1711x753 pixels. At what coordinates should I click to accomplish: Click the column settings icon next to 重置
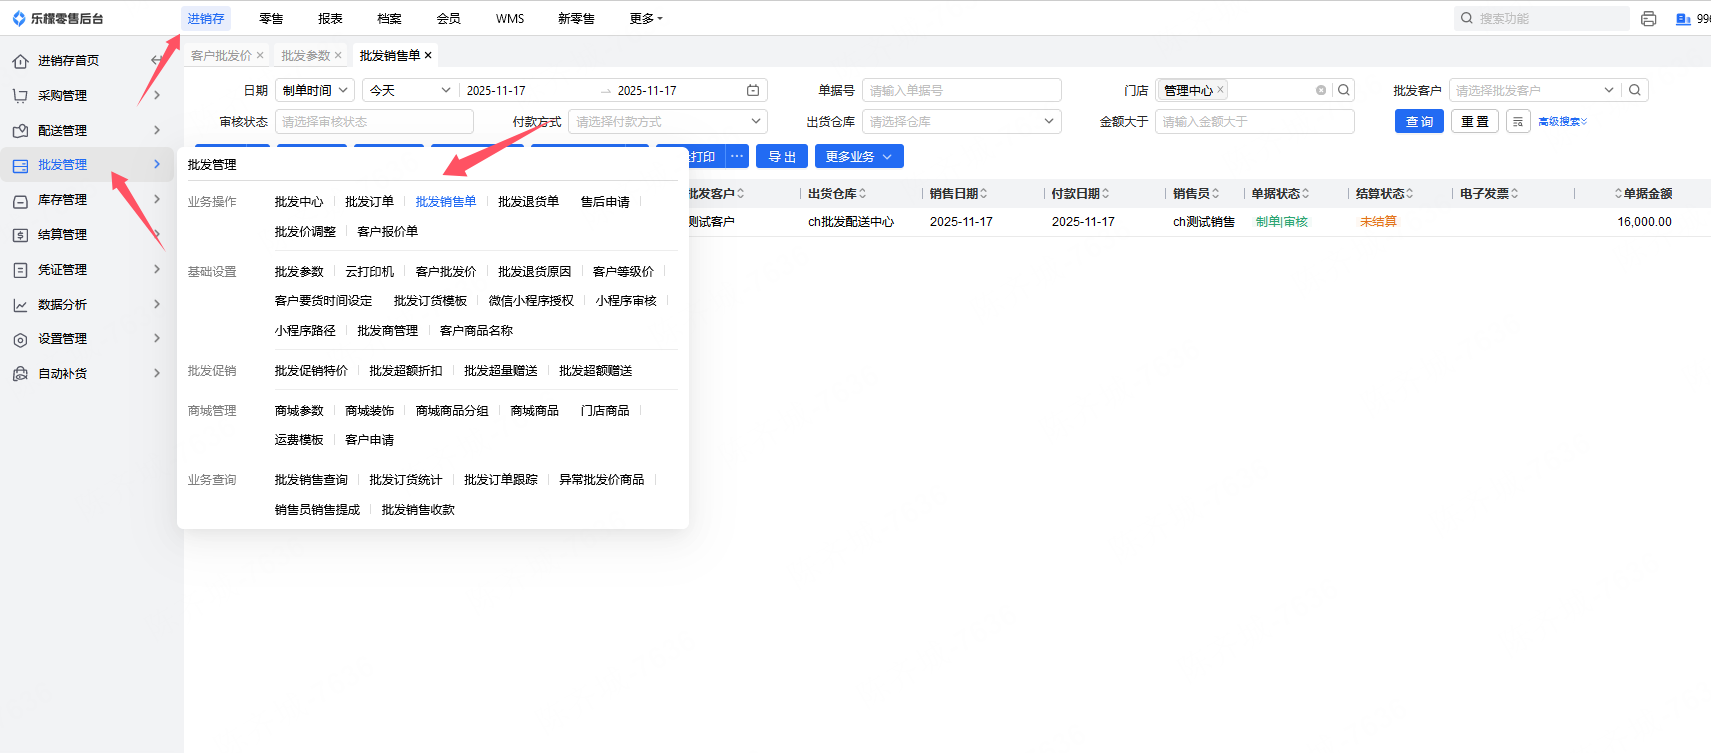(1518, 122)
